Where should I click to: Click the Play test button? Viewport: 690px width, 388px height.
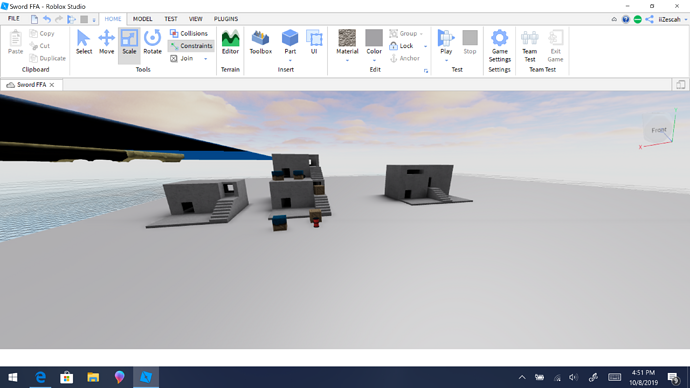coord(446,42)
